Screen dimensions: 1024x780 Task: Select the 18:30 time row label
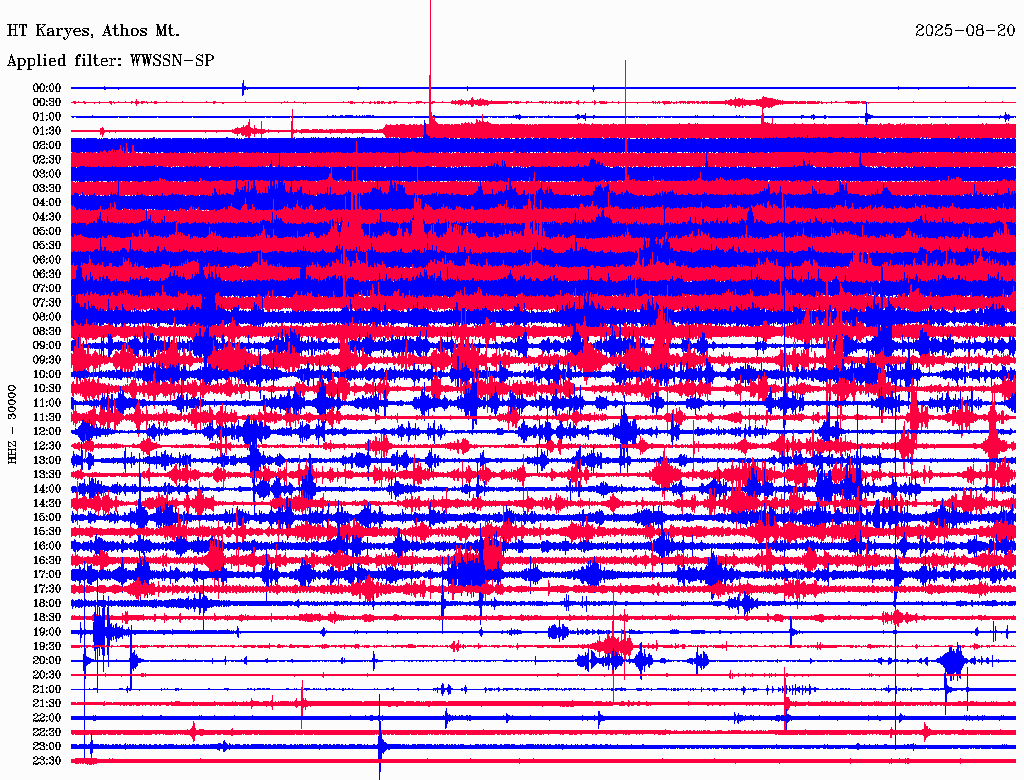(x=47, y=618)
